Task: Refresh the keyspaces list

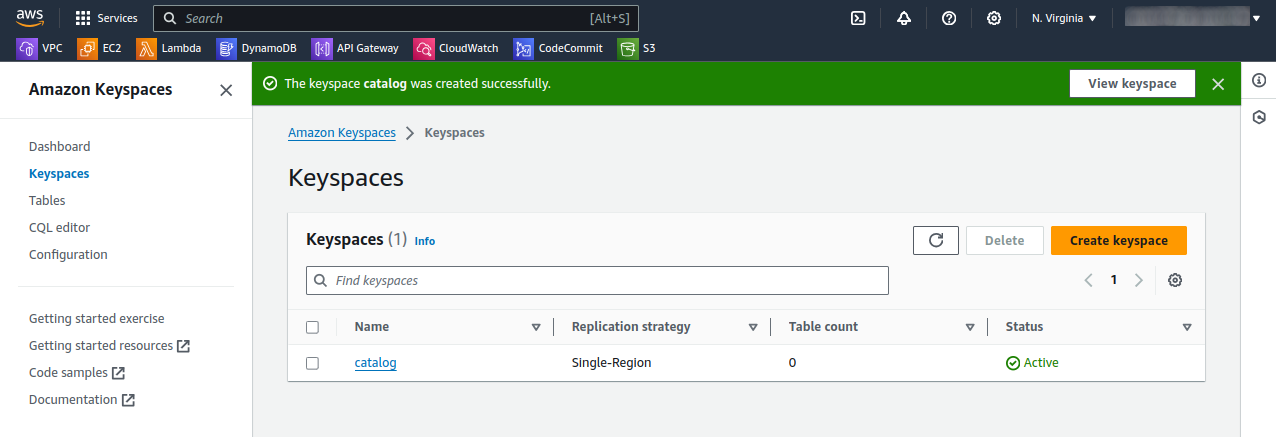Action: click(935, 240)
